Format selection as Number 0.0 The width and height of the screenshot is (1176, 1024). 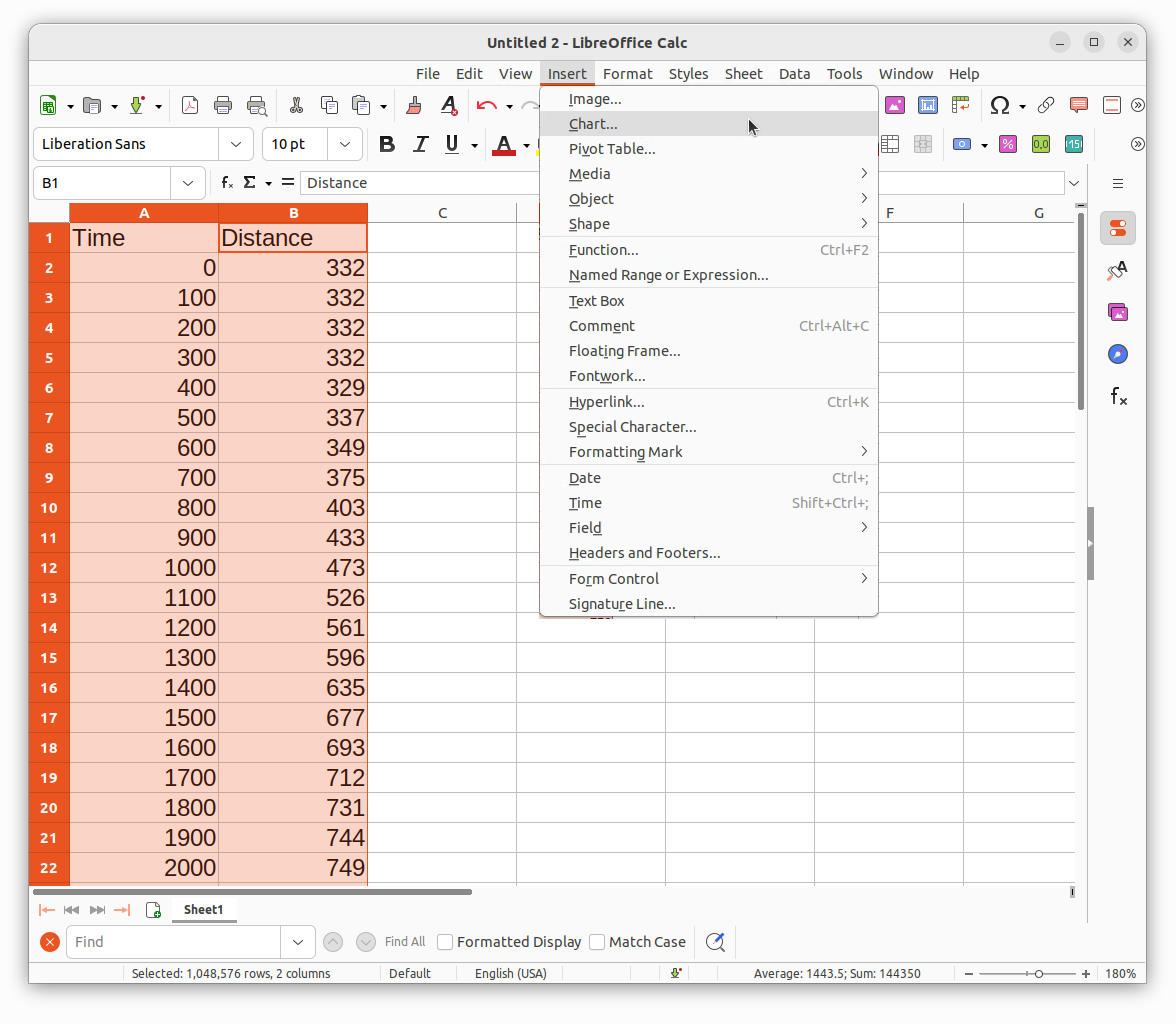(1041, 144)
